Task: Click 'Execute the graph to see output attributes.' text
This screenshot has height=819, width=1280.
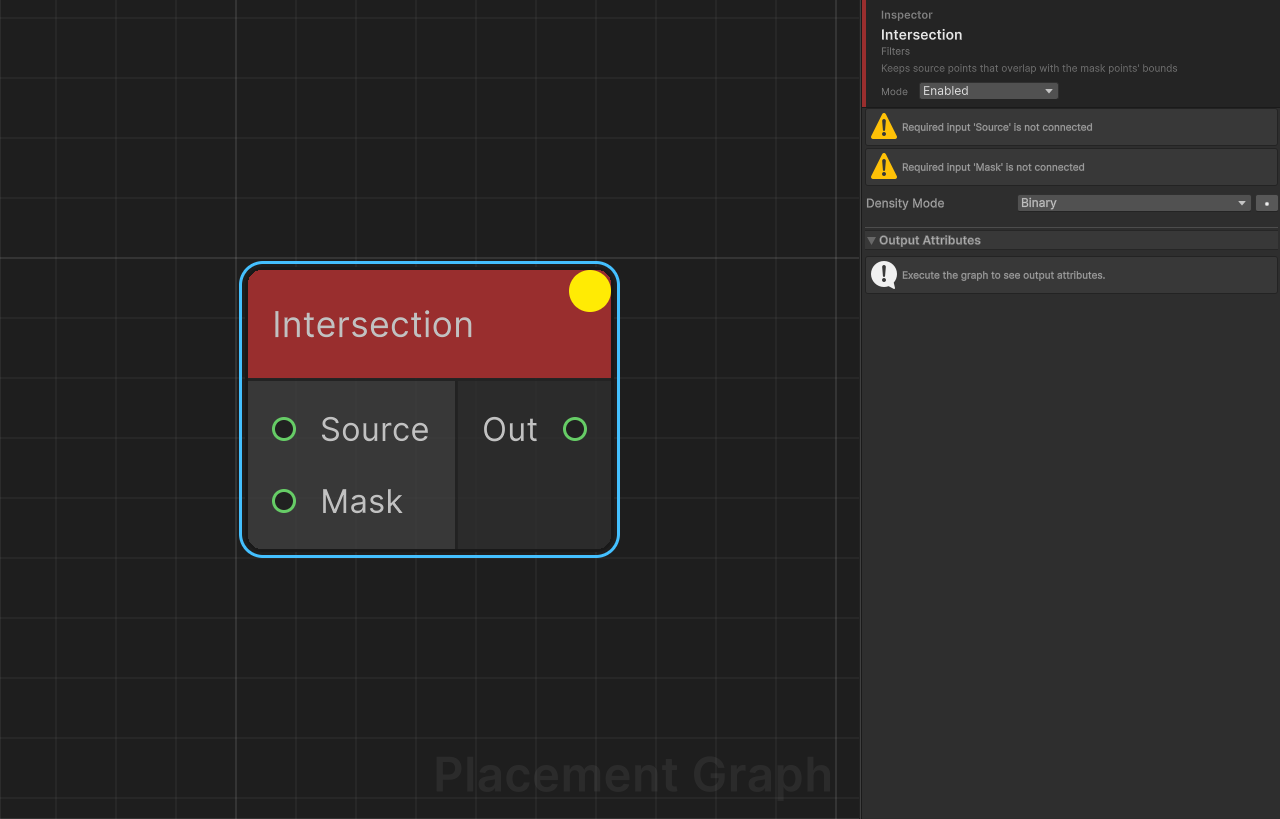Action: (x=1003, y=275)
